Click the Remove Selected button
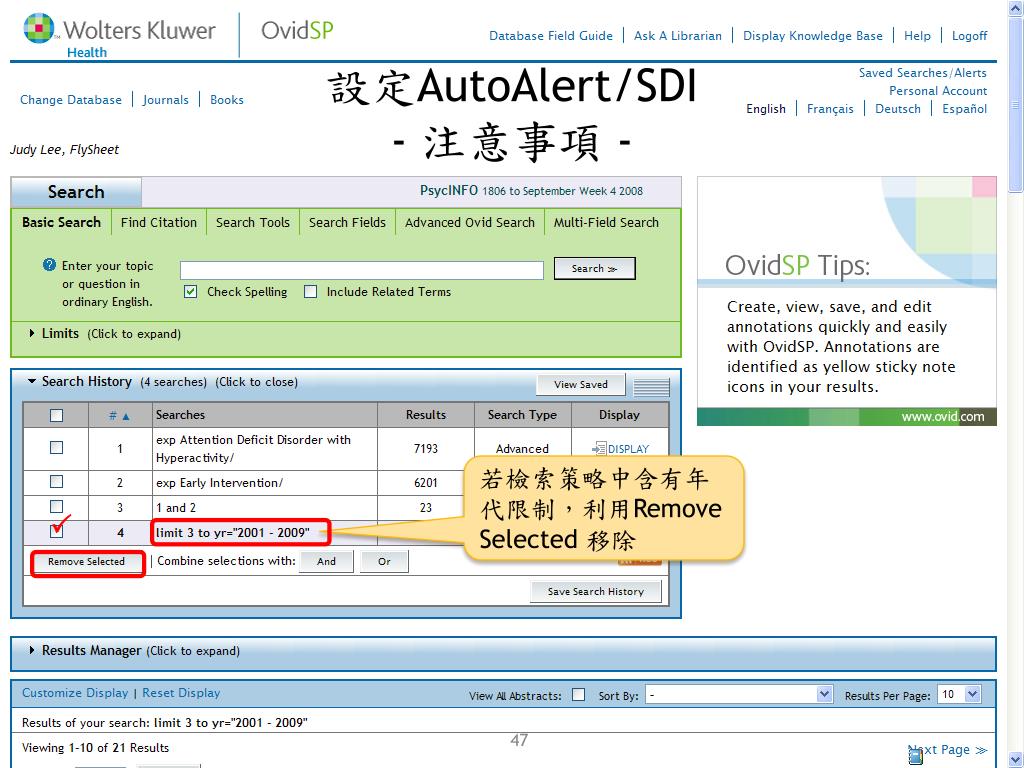This screenshot has width=1024, height=768. coord(86,562)
